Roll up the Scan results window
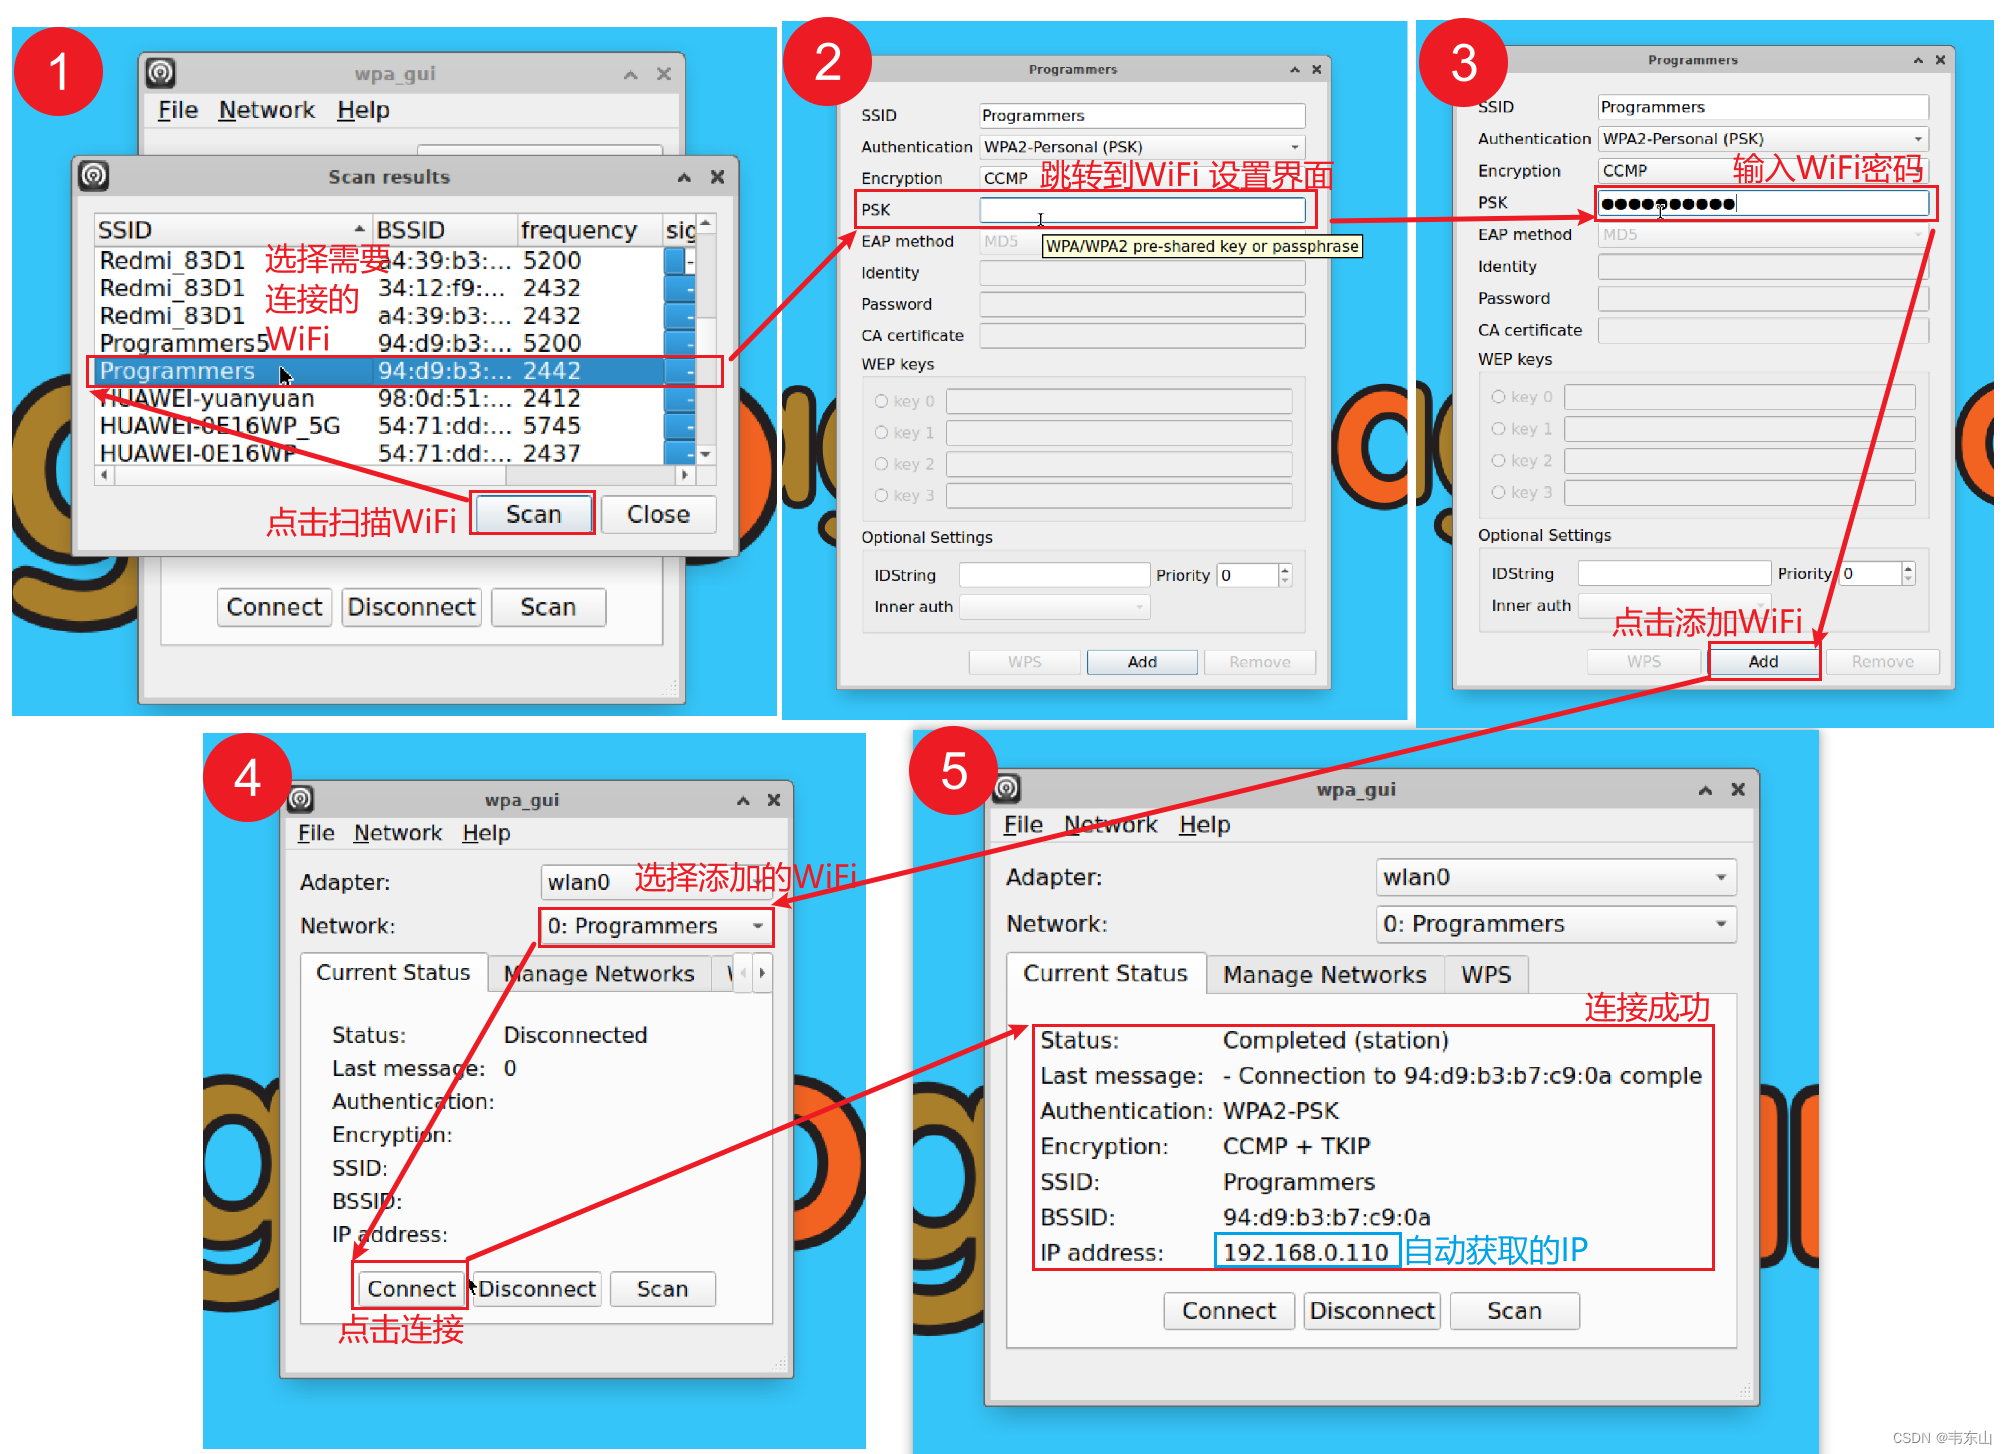The width and height of the screenshot is (2007, 1454). coord(684,177)
